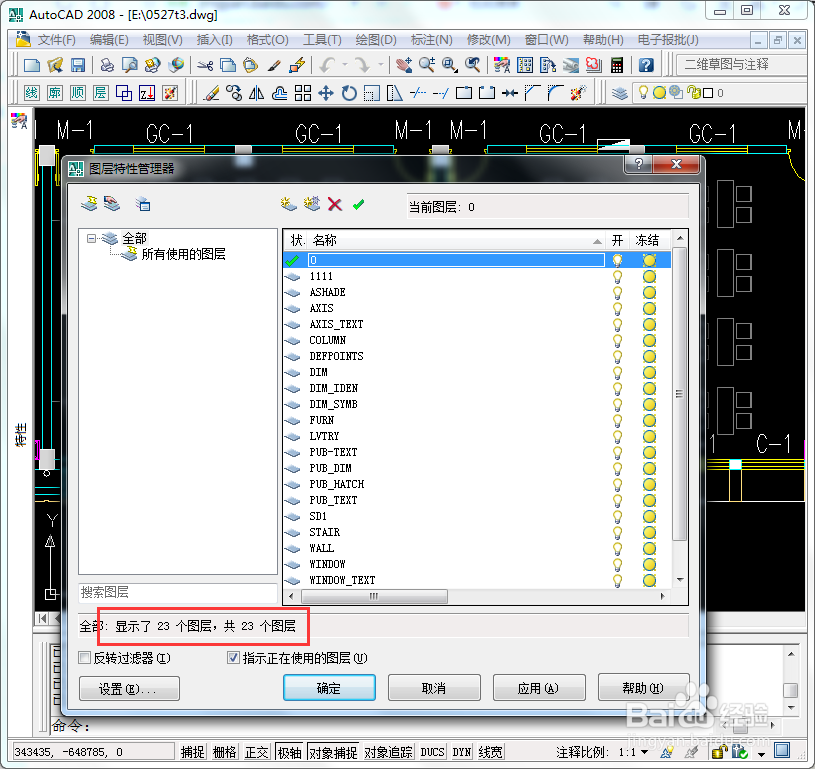Click the Fillet tool icon
815x769 pixels.
[555, 93]
